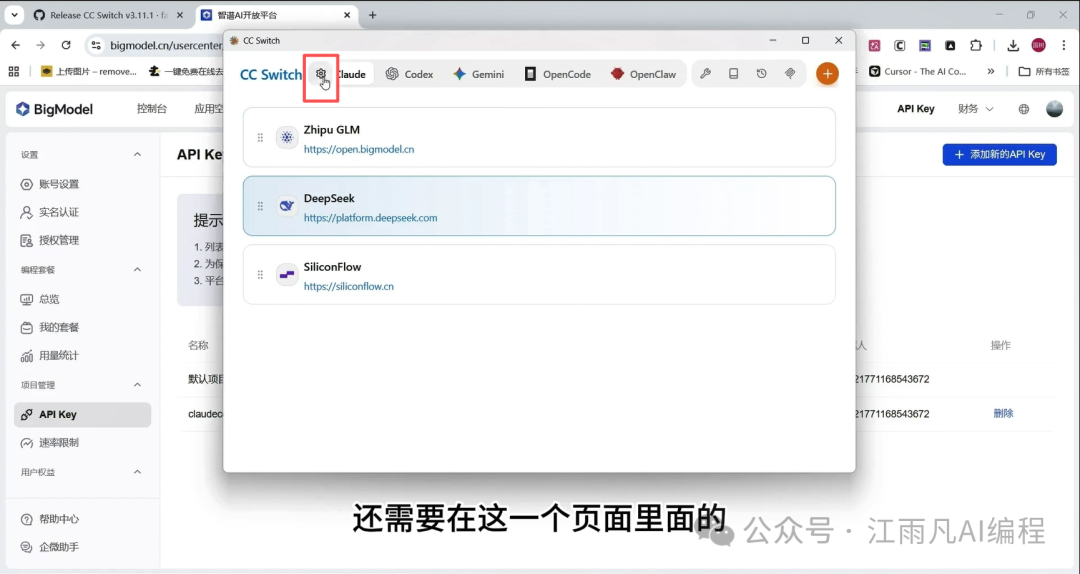The width and height of the screenshot is (1080, 574).
Task: Go back in the browser
Action: 16,45
